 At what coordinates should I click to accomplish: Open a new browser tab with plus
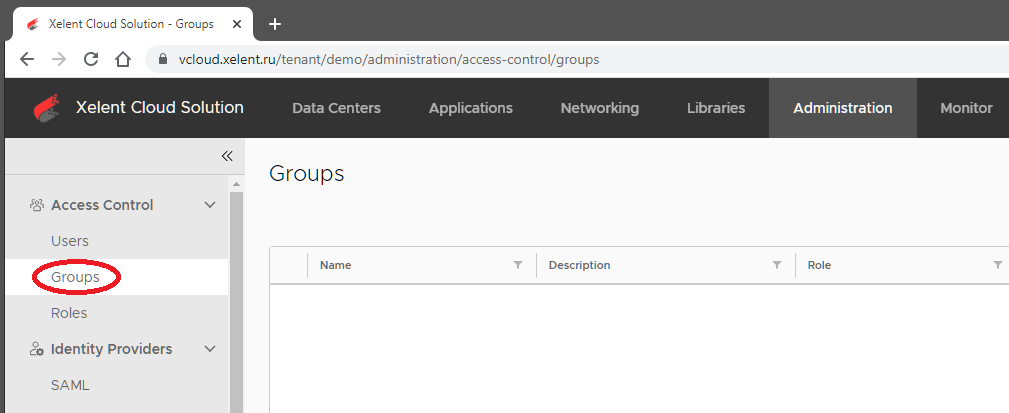(275, 24)
